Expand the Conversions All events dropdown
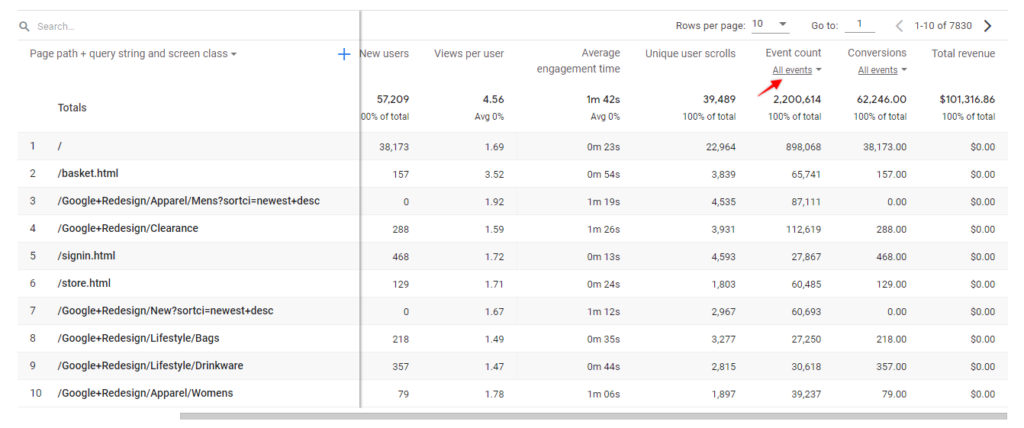 (x=882, y=70)
